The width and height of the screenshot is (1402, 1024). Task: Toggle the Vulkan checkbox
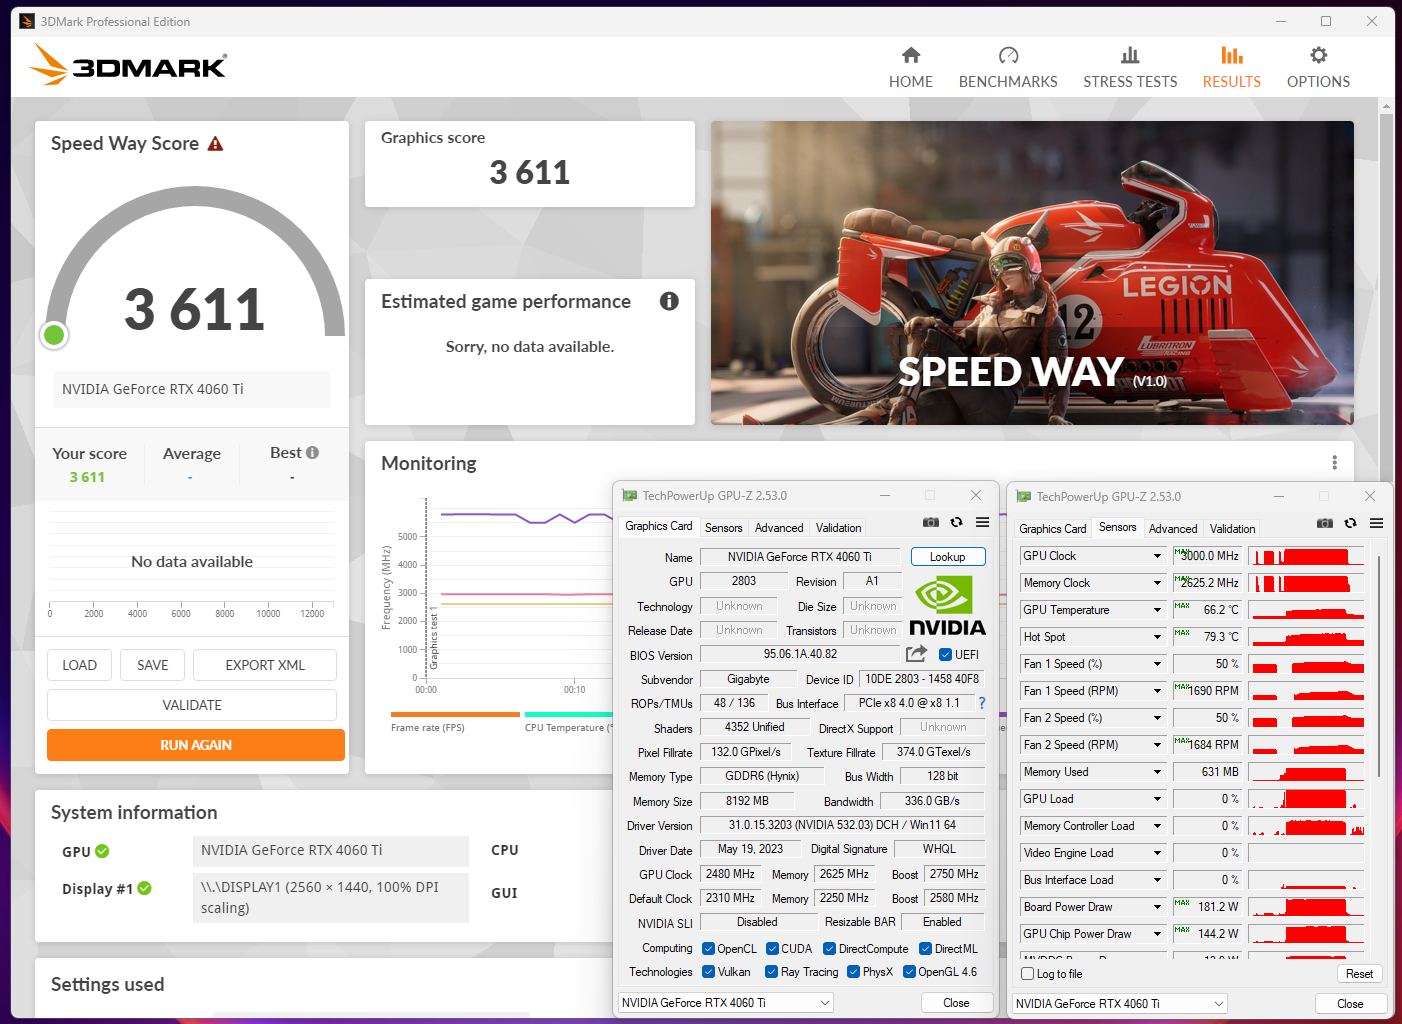708,972
